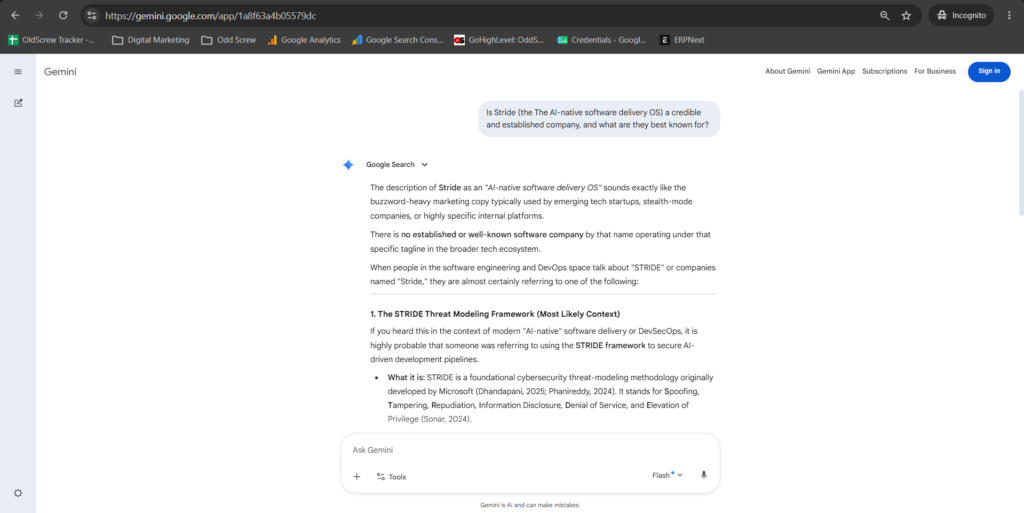Open Odd Screw bookmark folder

point(229,40)
